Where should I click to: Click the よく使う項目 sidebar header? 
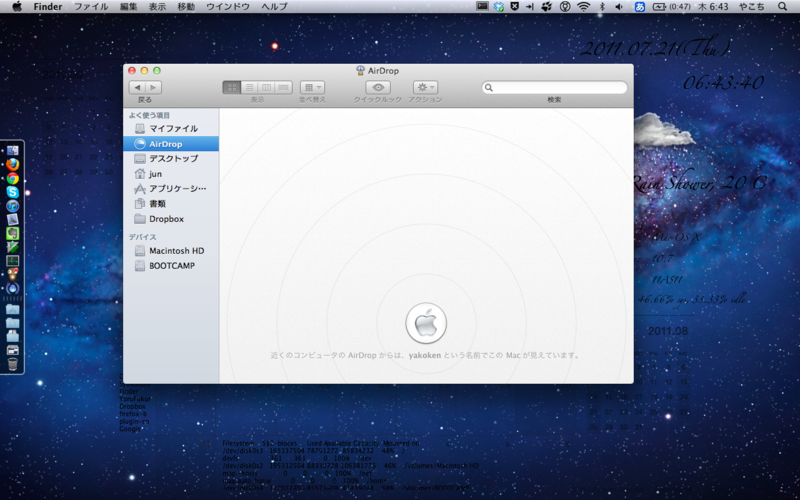tap(149, 116)
